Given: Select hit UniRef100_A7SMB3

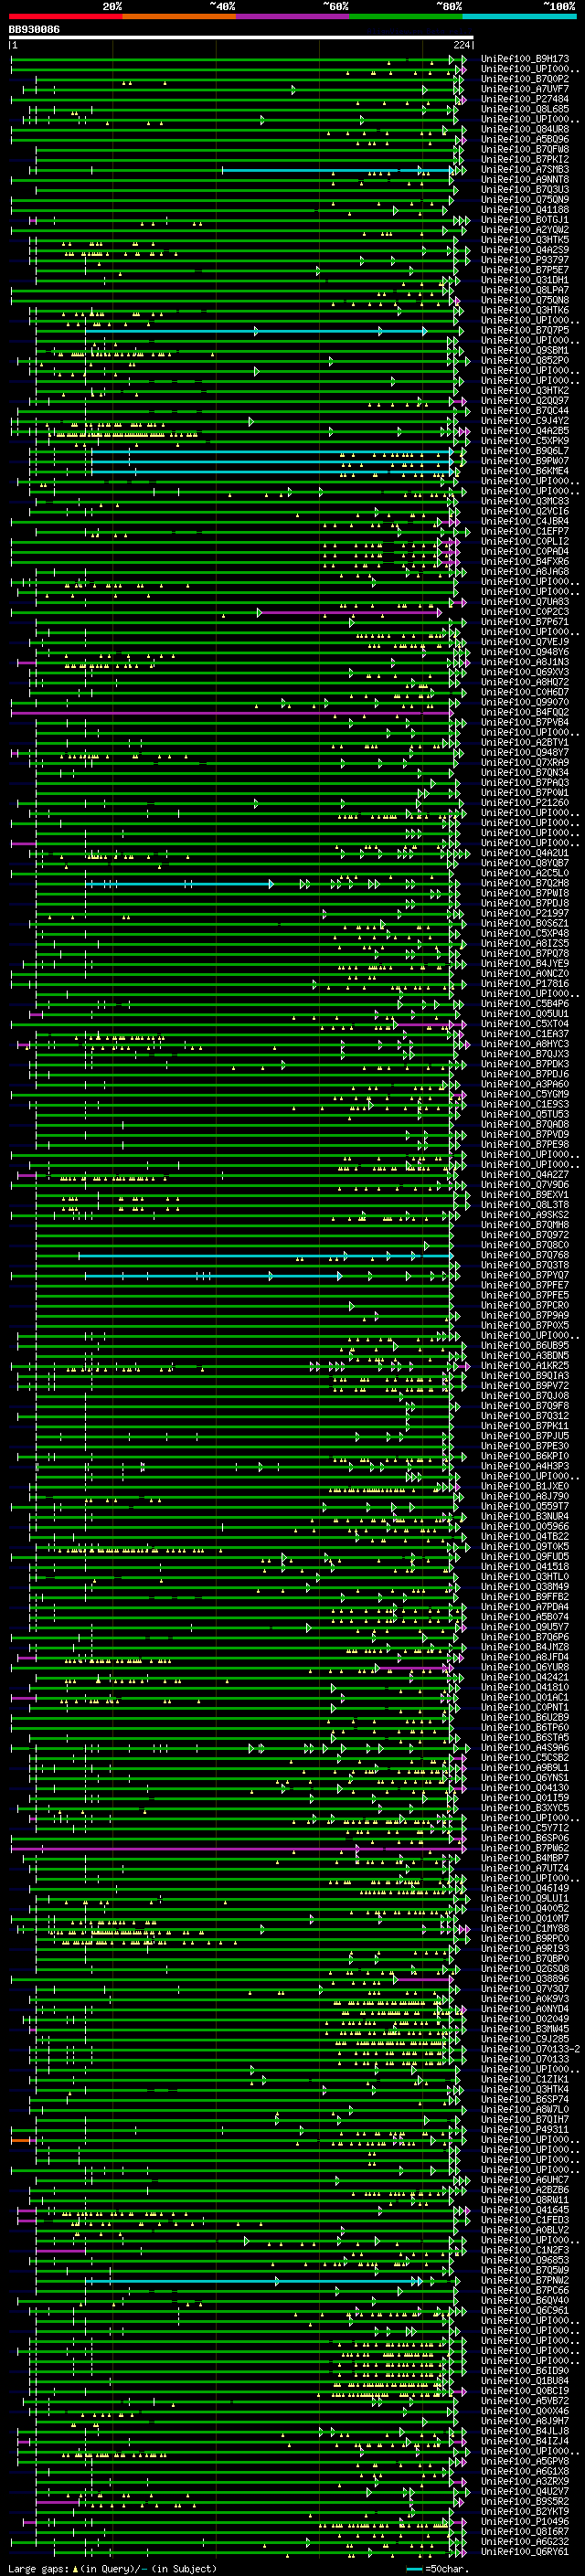Looking at the screenshot, I should pyautogui.click(x=524, y=170).
